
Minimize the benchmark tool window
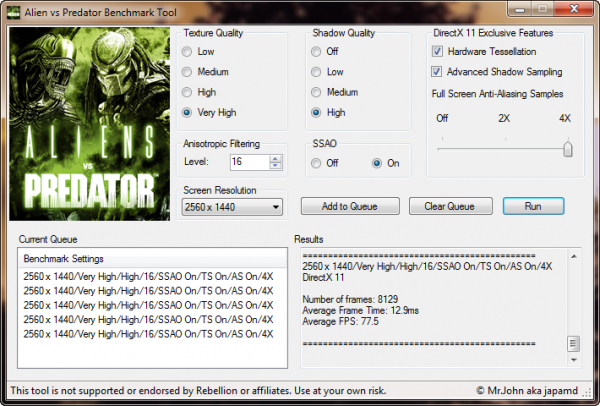coord(520,9)
